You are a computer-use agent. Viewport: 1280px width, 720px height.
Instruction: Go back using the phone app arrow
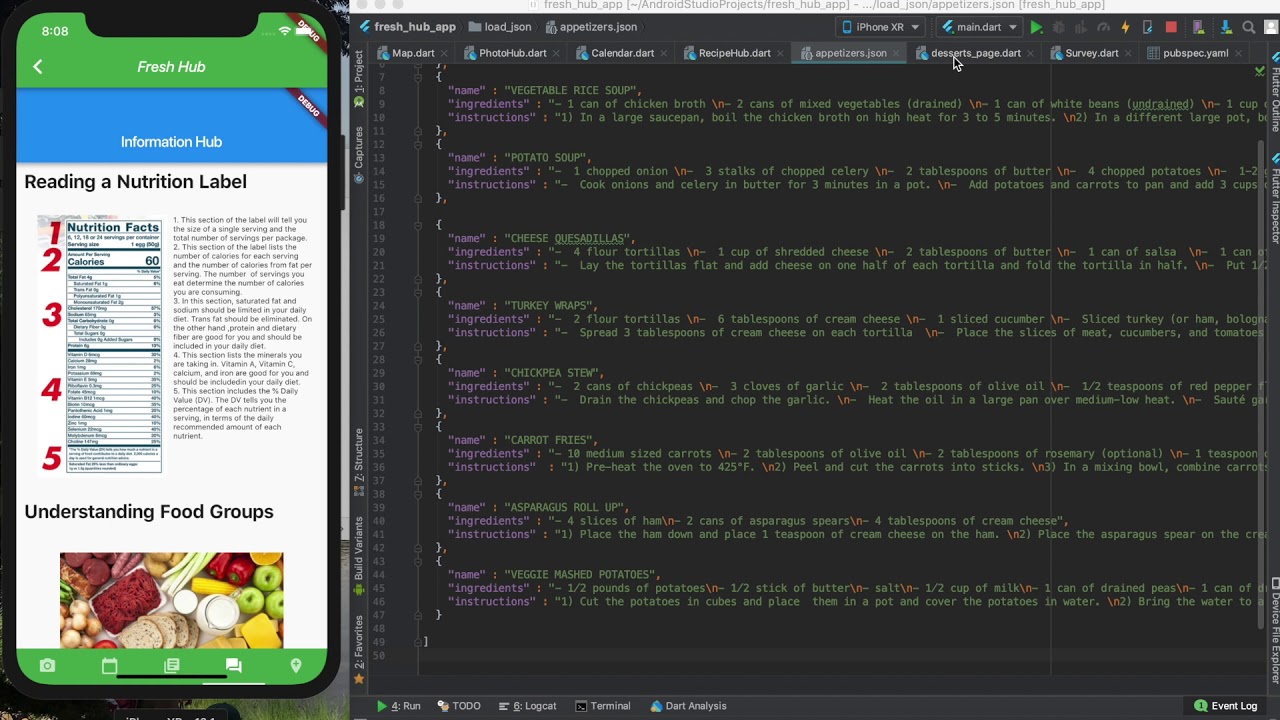(x=38, y=67)
